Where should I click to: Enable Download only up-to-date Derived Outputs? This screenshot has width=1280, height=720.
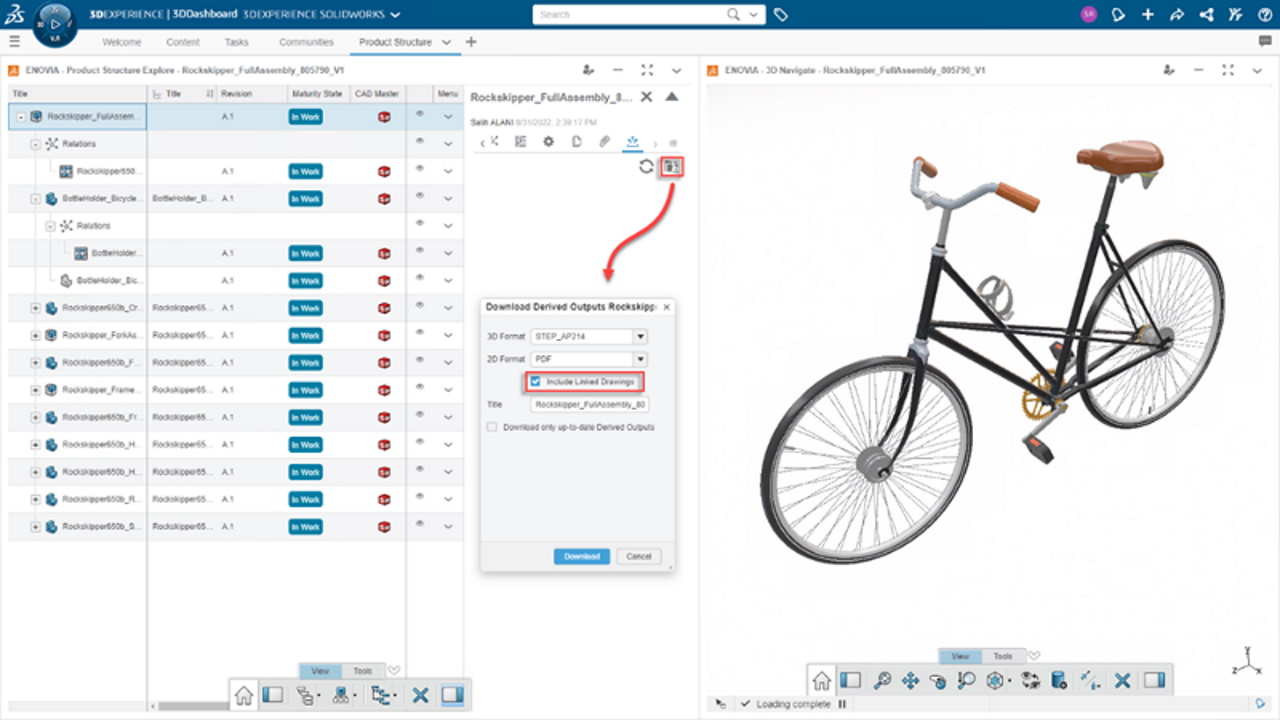492,427
